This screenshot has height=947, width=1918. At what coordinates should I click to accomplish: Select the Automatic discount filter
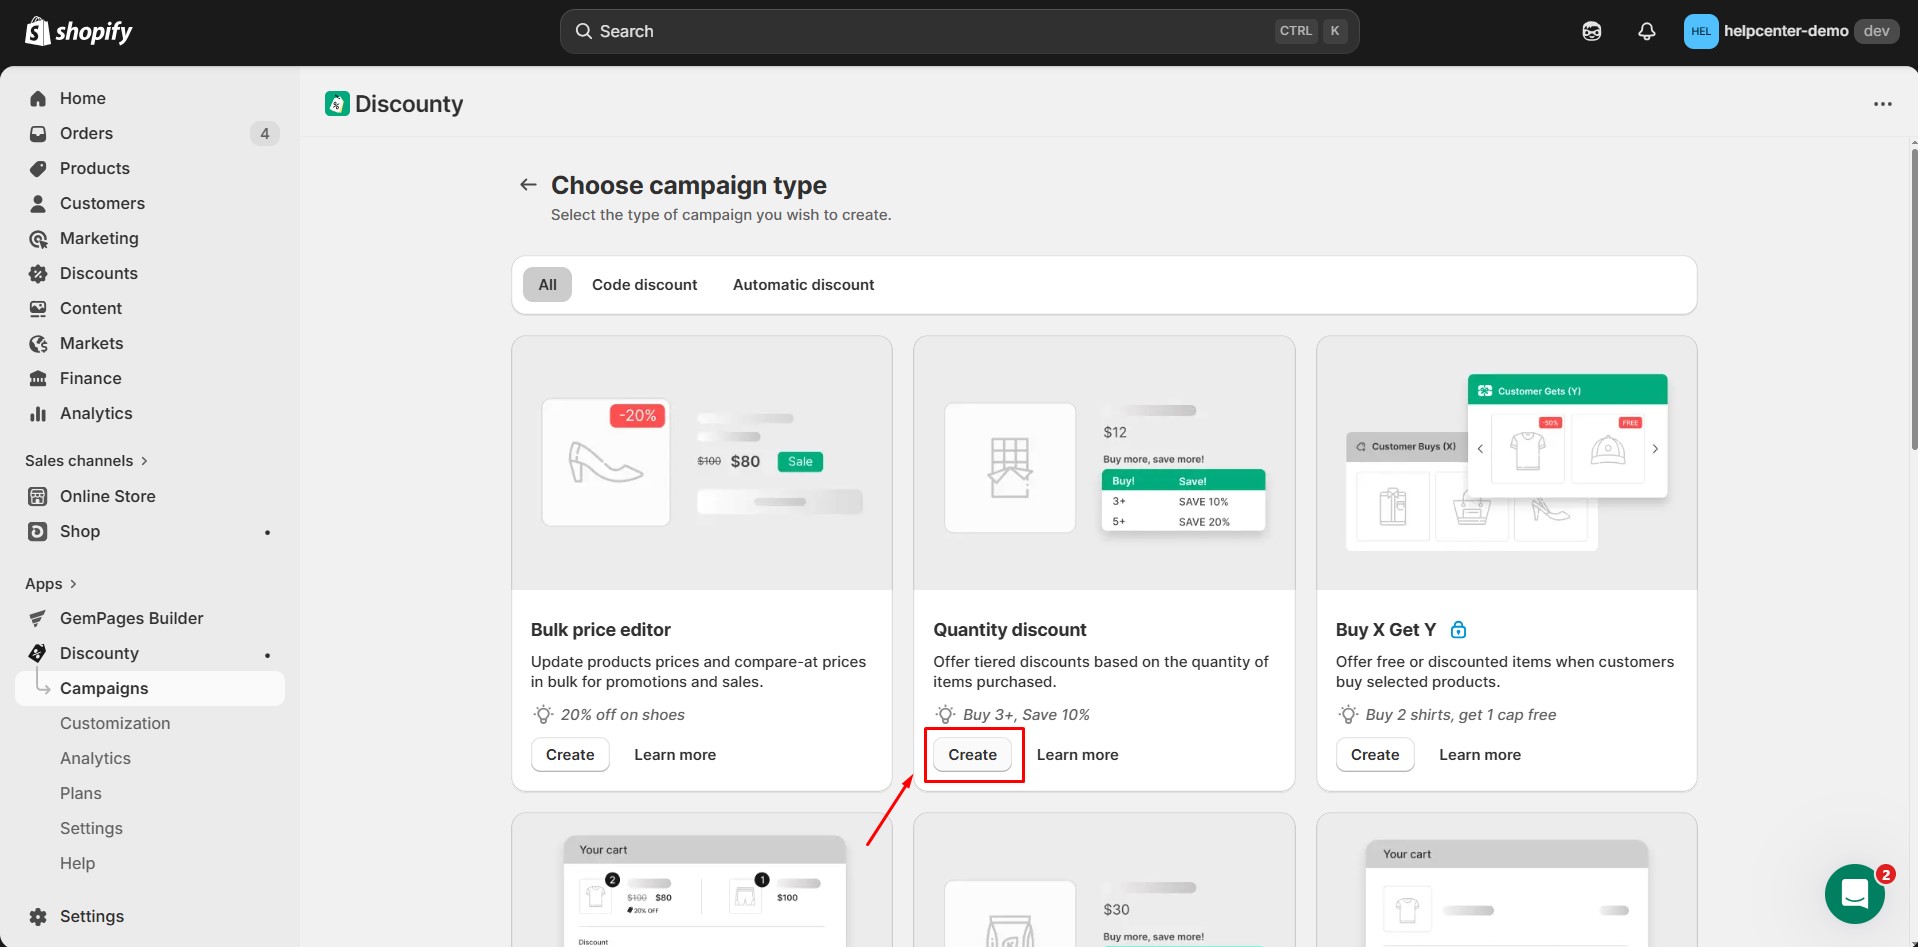pos(803,284)
